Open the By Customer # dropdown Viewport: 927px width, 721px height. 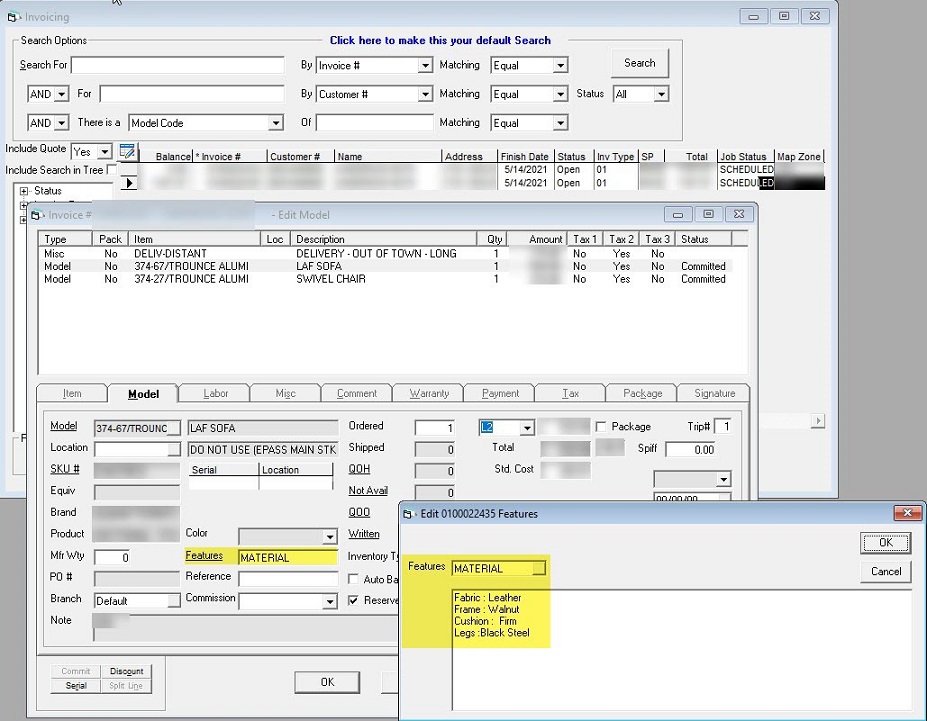pyautogui.click(x=425, y=95)
